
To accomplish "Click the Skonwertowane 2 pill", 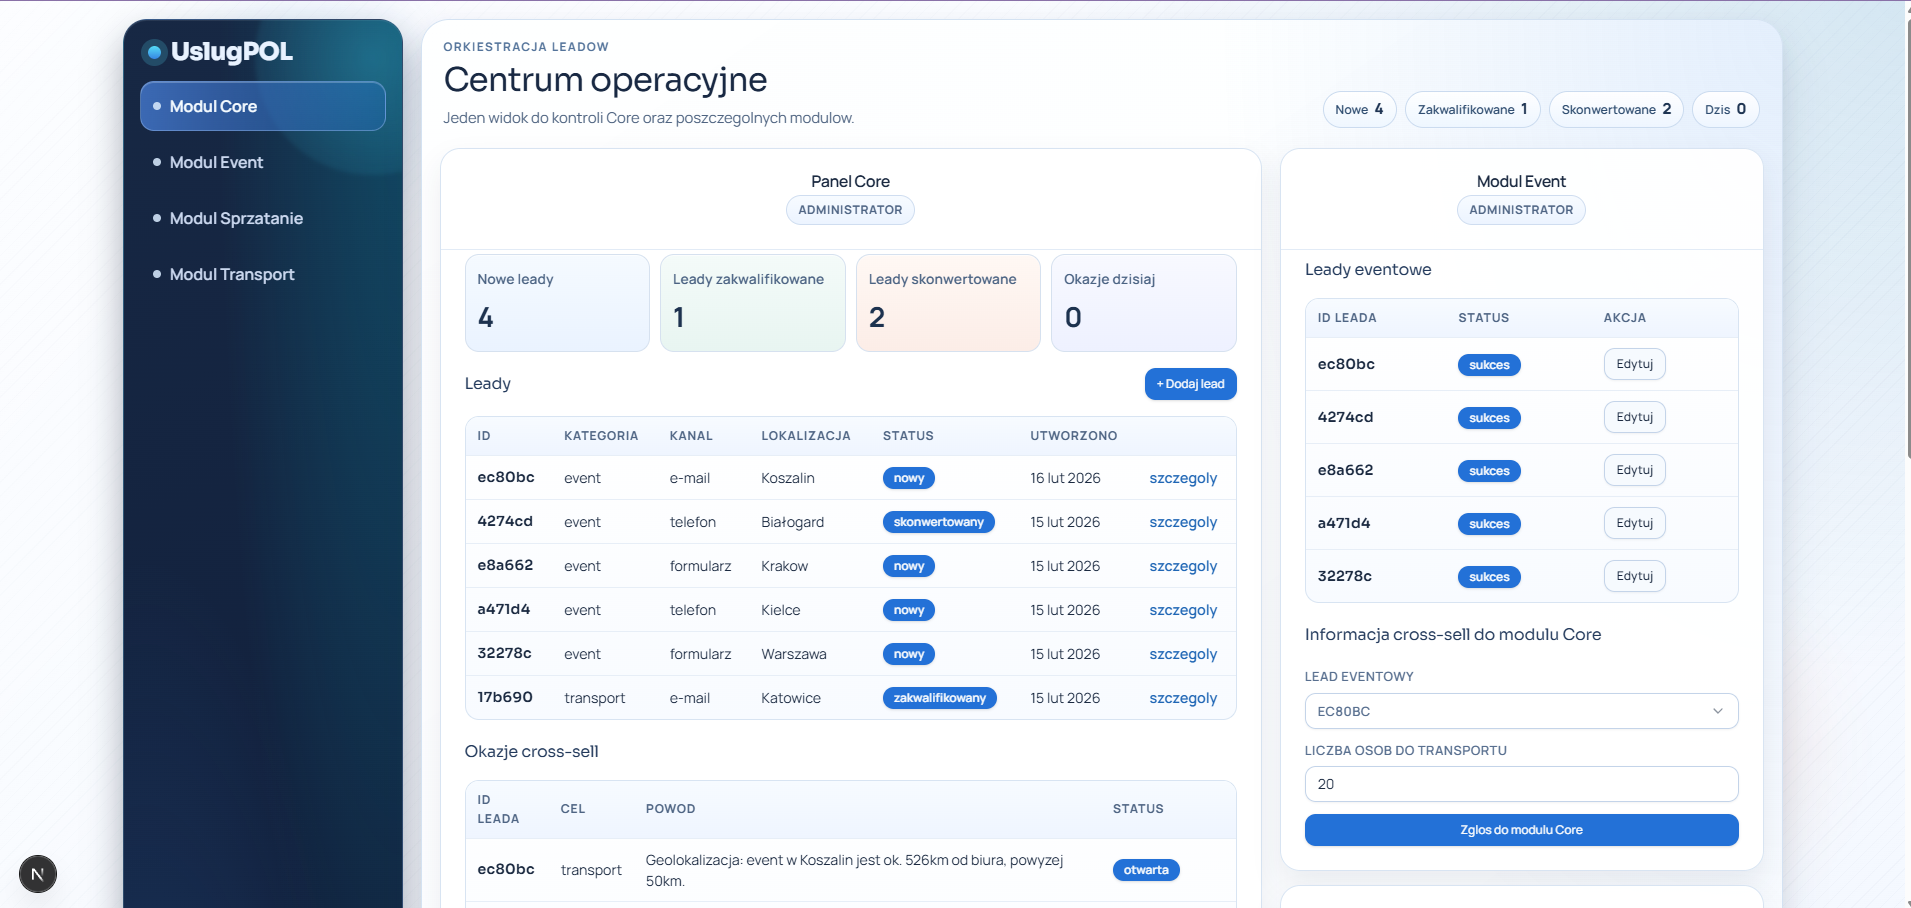I will [x=1615, y=109].
